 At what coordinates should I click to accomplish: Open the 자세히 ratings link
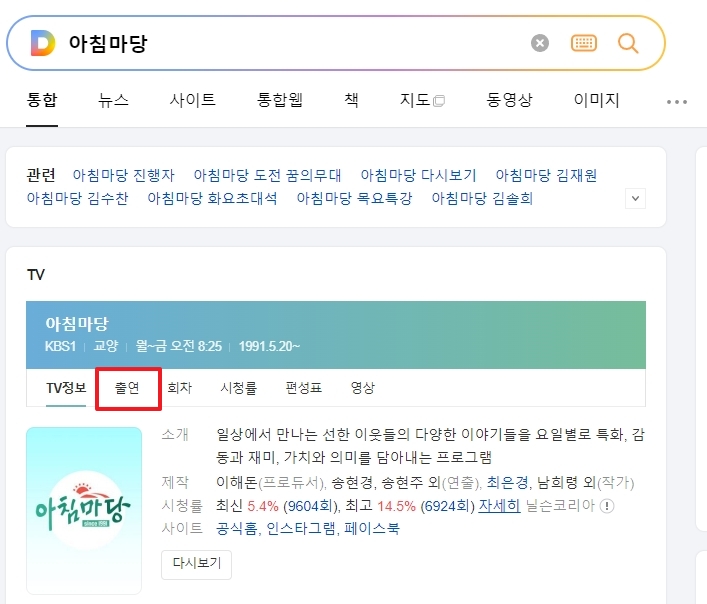[499, 506]
